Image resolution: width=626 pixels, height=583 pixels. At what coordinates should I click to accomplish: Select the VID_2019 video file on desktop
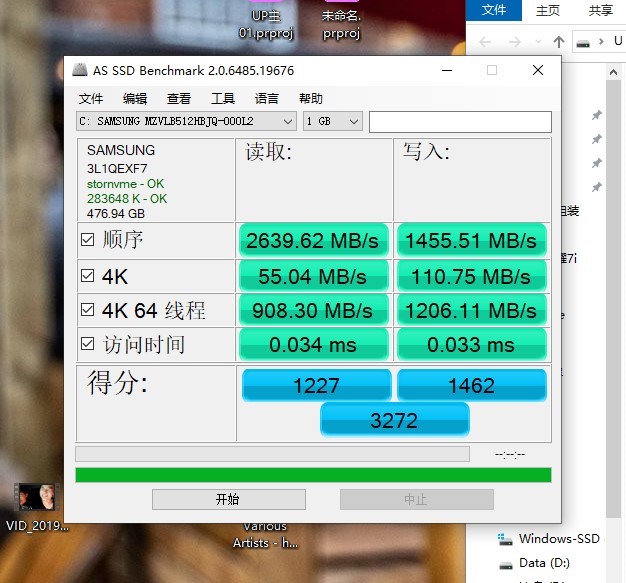pyautogui.click(x=37, y=507)
